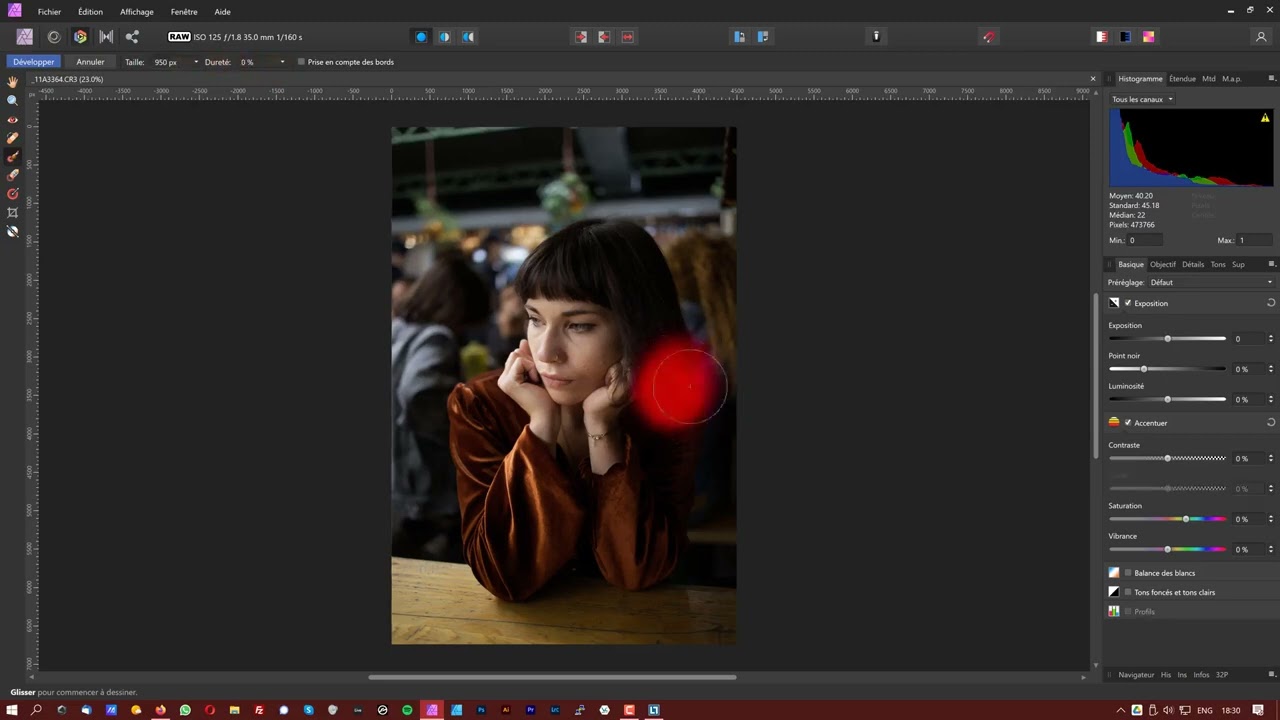Reset the Accentuer section

1271,423
